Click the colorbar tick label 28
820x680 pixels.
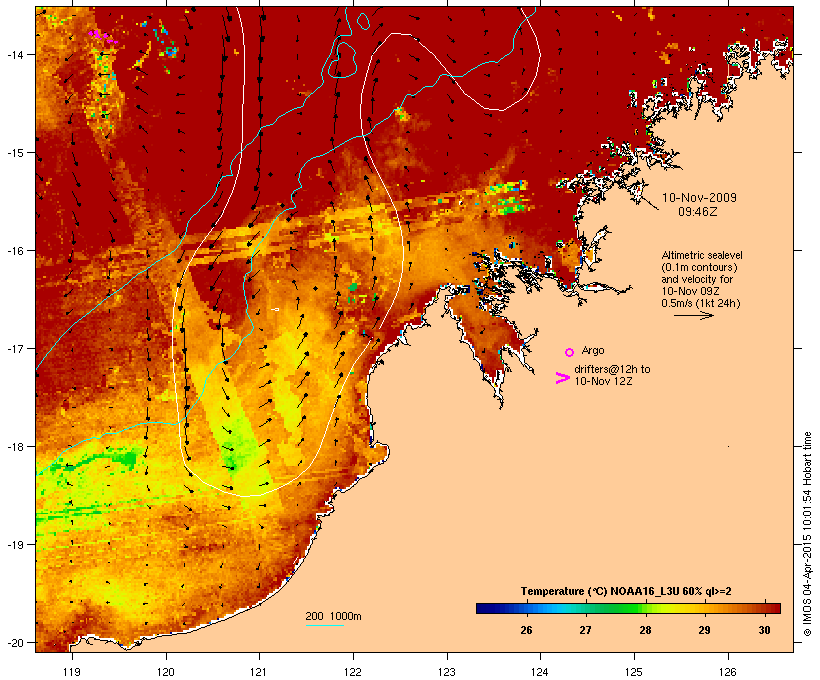coord(645,630)
